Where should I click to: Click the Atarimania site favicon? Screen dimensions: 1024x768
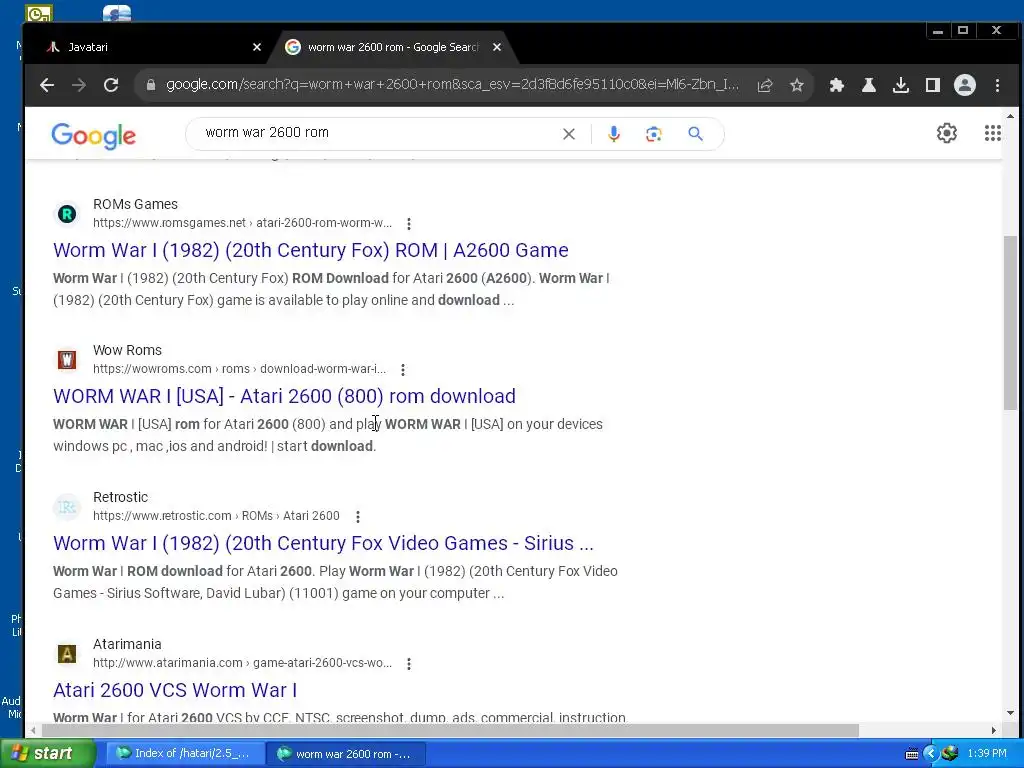67,654
